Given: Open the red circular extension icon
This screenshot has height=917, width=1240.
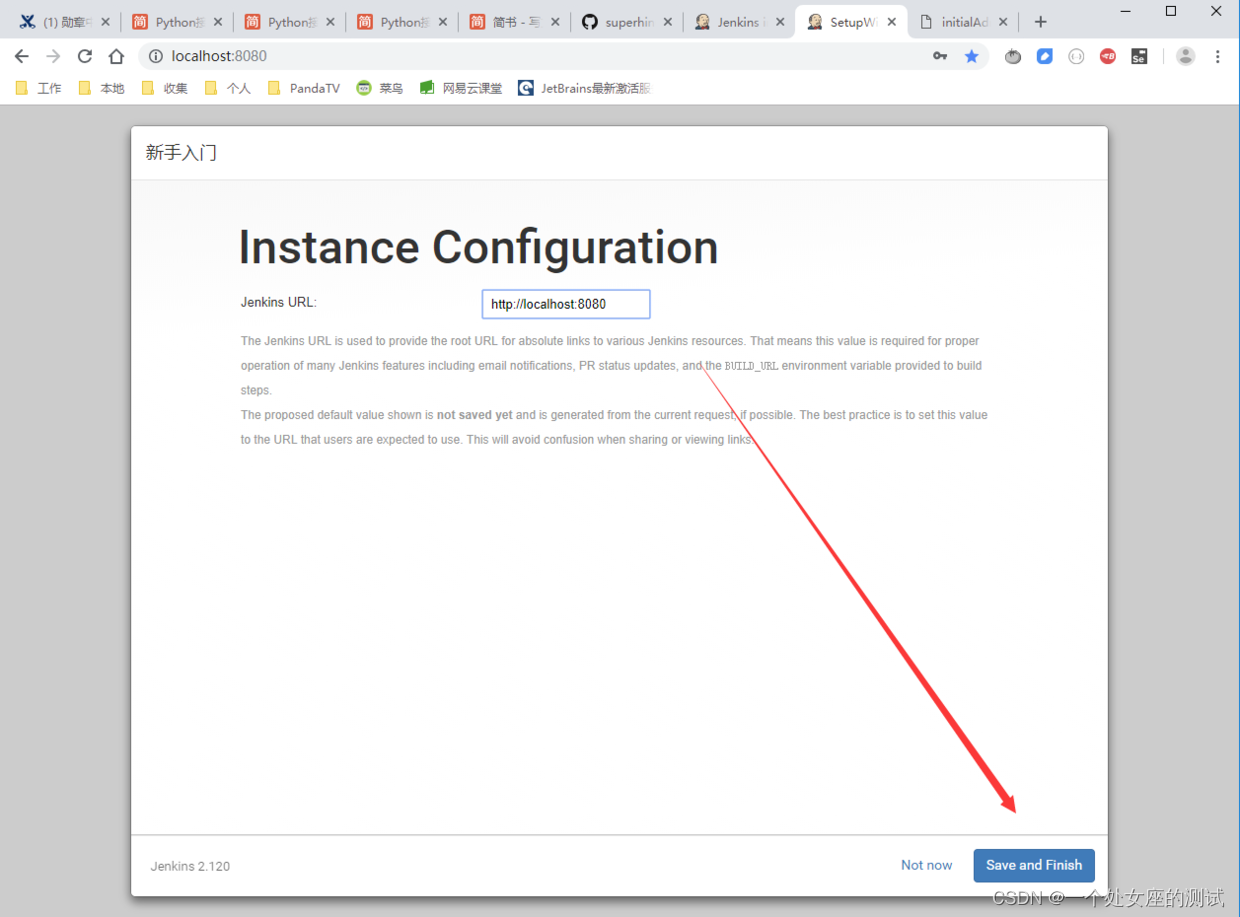Looking at the screenshot, I should [x=1108, y=56].
